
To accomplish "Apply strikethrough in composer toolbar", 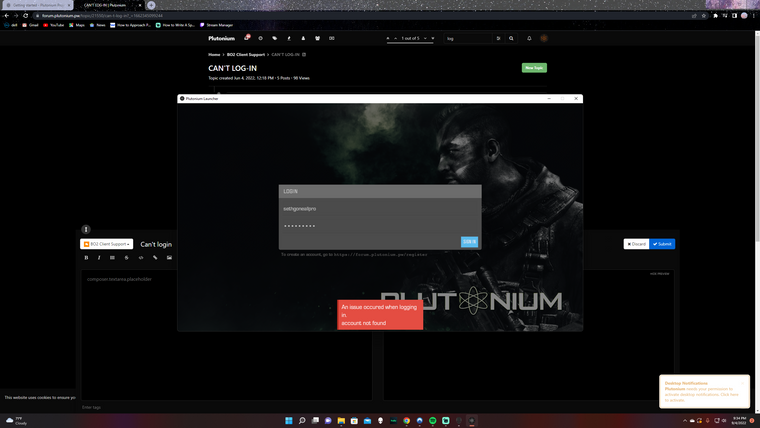I will coord(127,258).
